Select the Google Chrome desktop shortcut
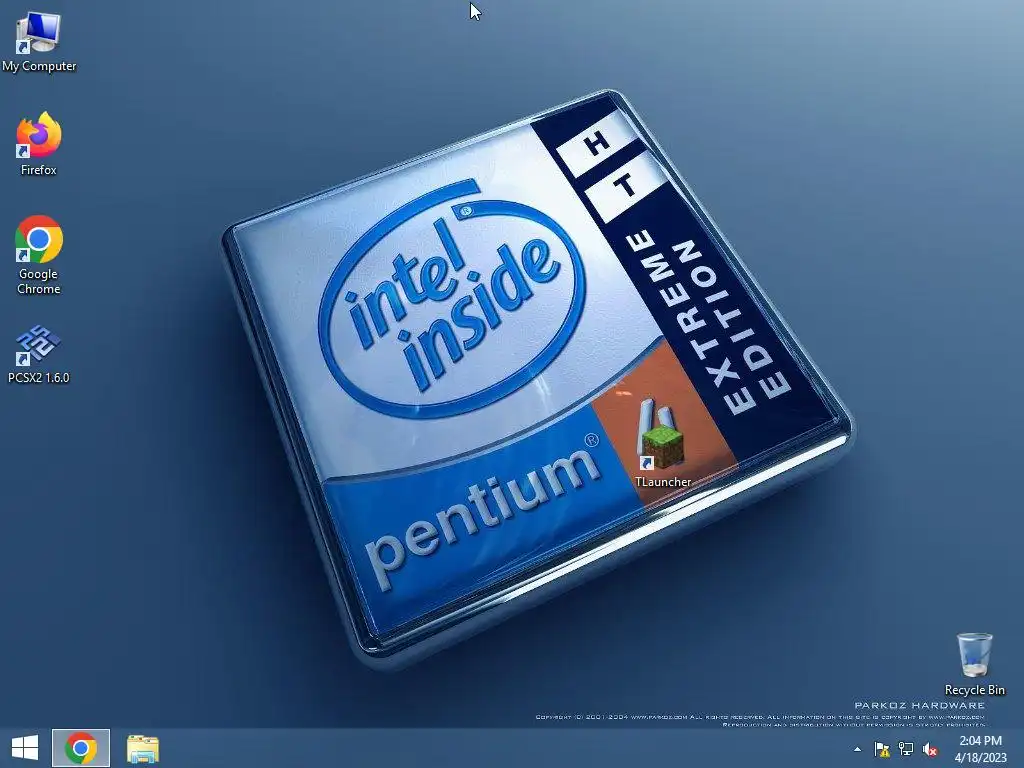Screen dimensions: 1024x768 click(x=39, y=254)
